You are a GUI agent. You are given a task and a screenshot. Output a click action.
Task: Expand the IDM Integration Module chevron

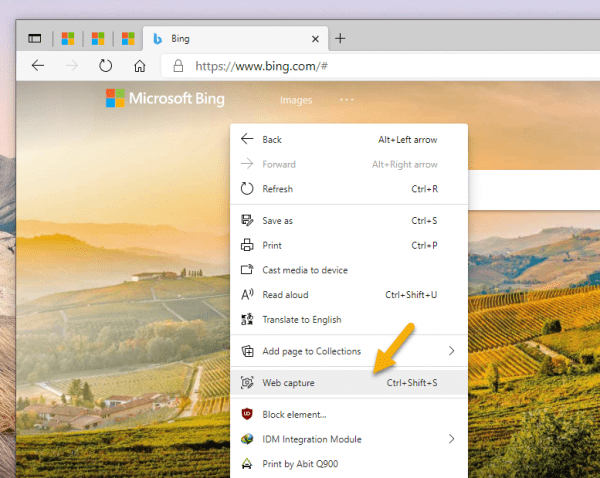[452, 439]
